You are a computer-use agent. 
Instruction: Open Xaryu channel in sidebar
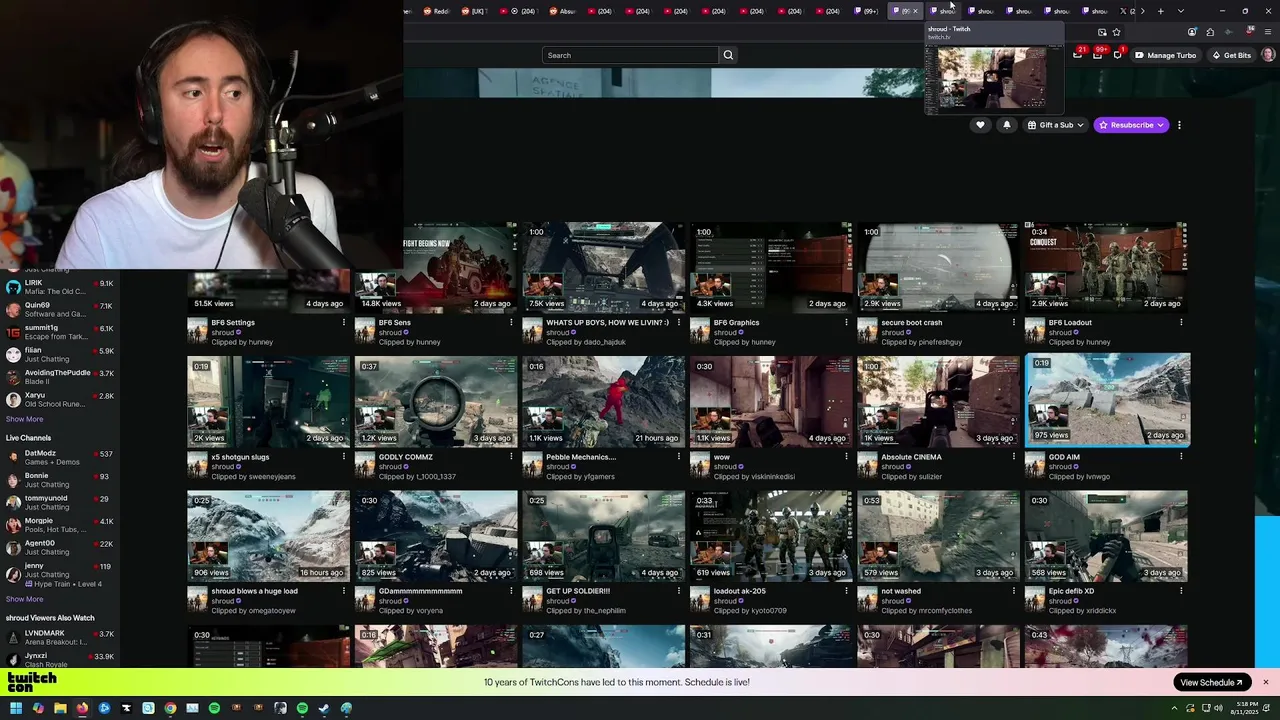click(59, 399)
